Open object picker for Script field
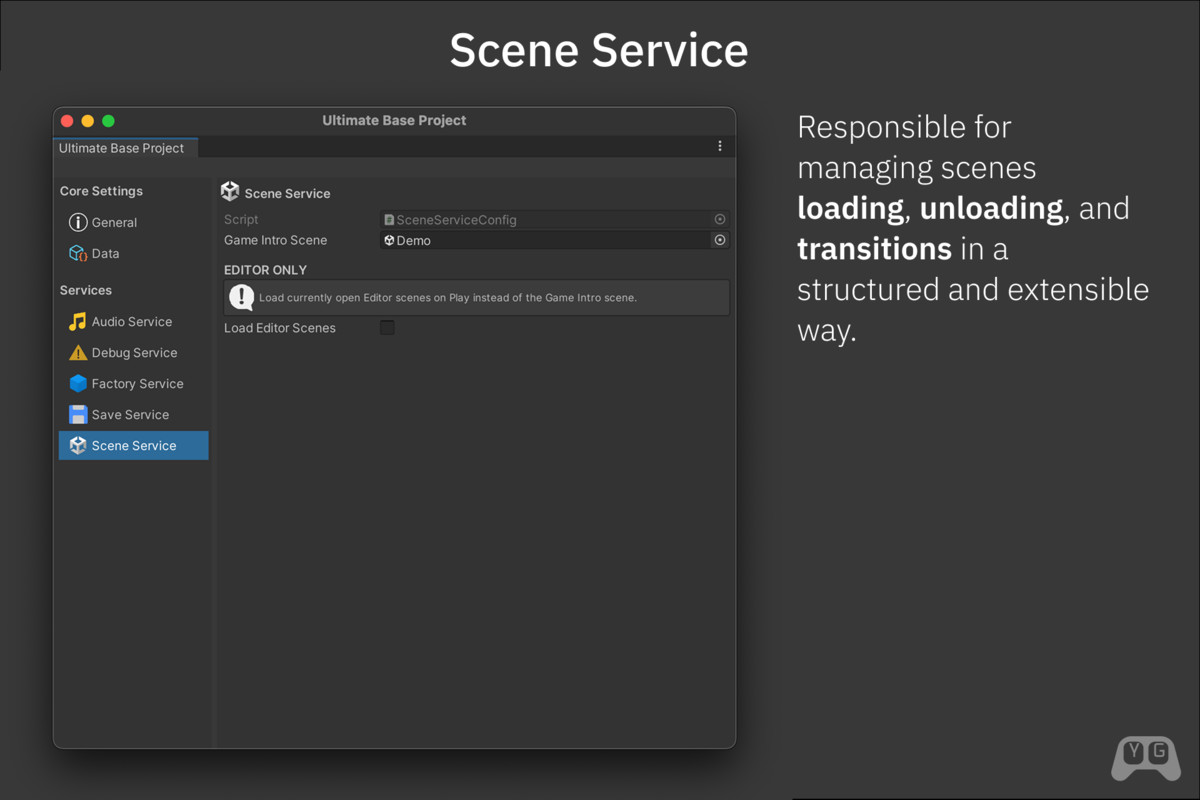 (719, 219)
